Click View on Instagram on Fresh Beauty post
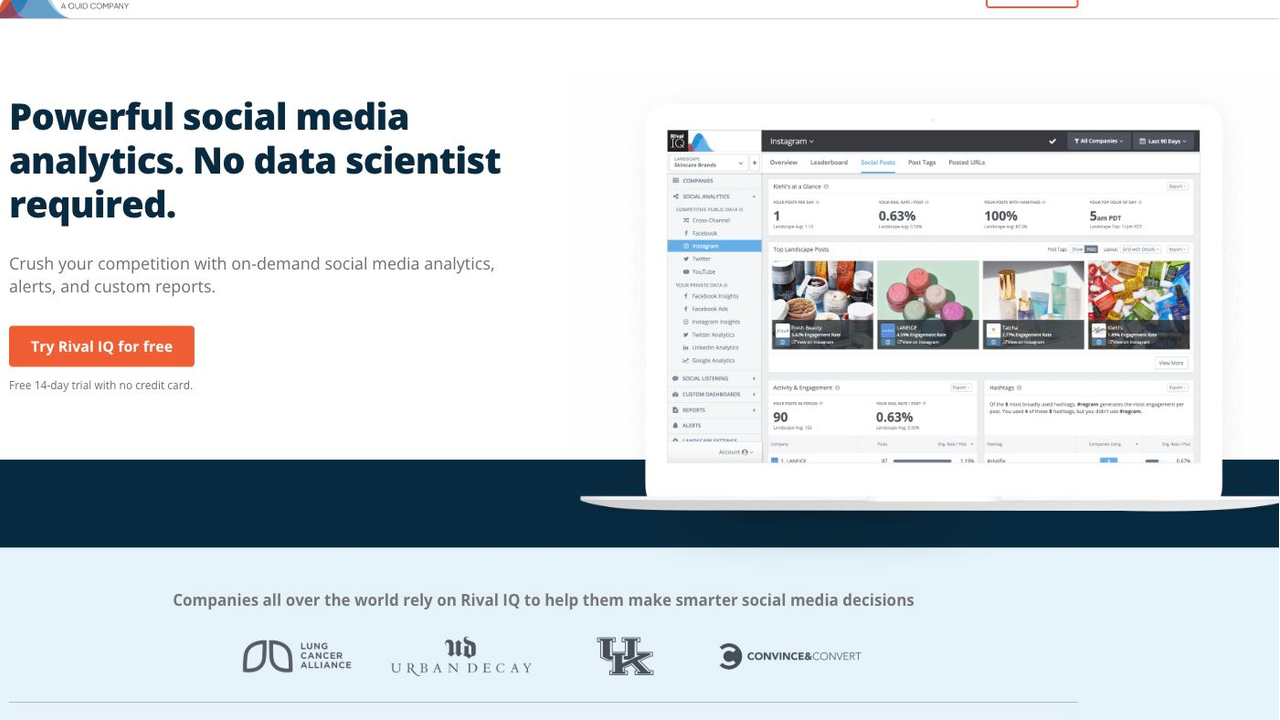This screenshot has width=1280, height=720. (x=815, y=342)
